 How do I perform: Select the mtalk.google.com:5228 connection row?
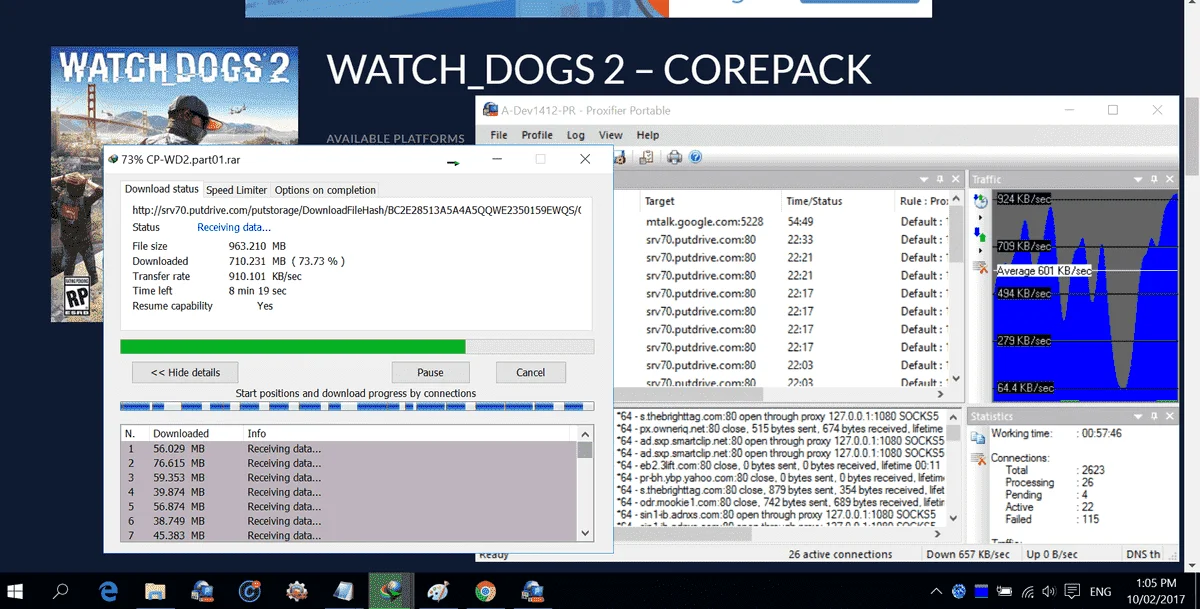click(x=780, y=221)
